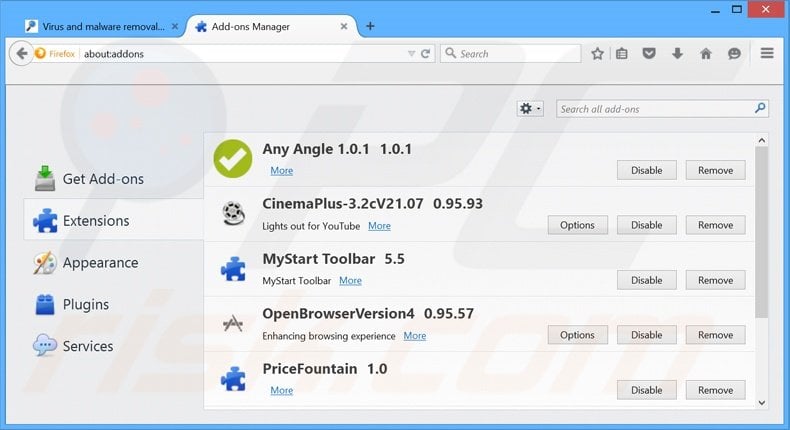Select the Add-ons Manager tab
This screenshot has height=430, width=790.
tap(250, 26)
